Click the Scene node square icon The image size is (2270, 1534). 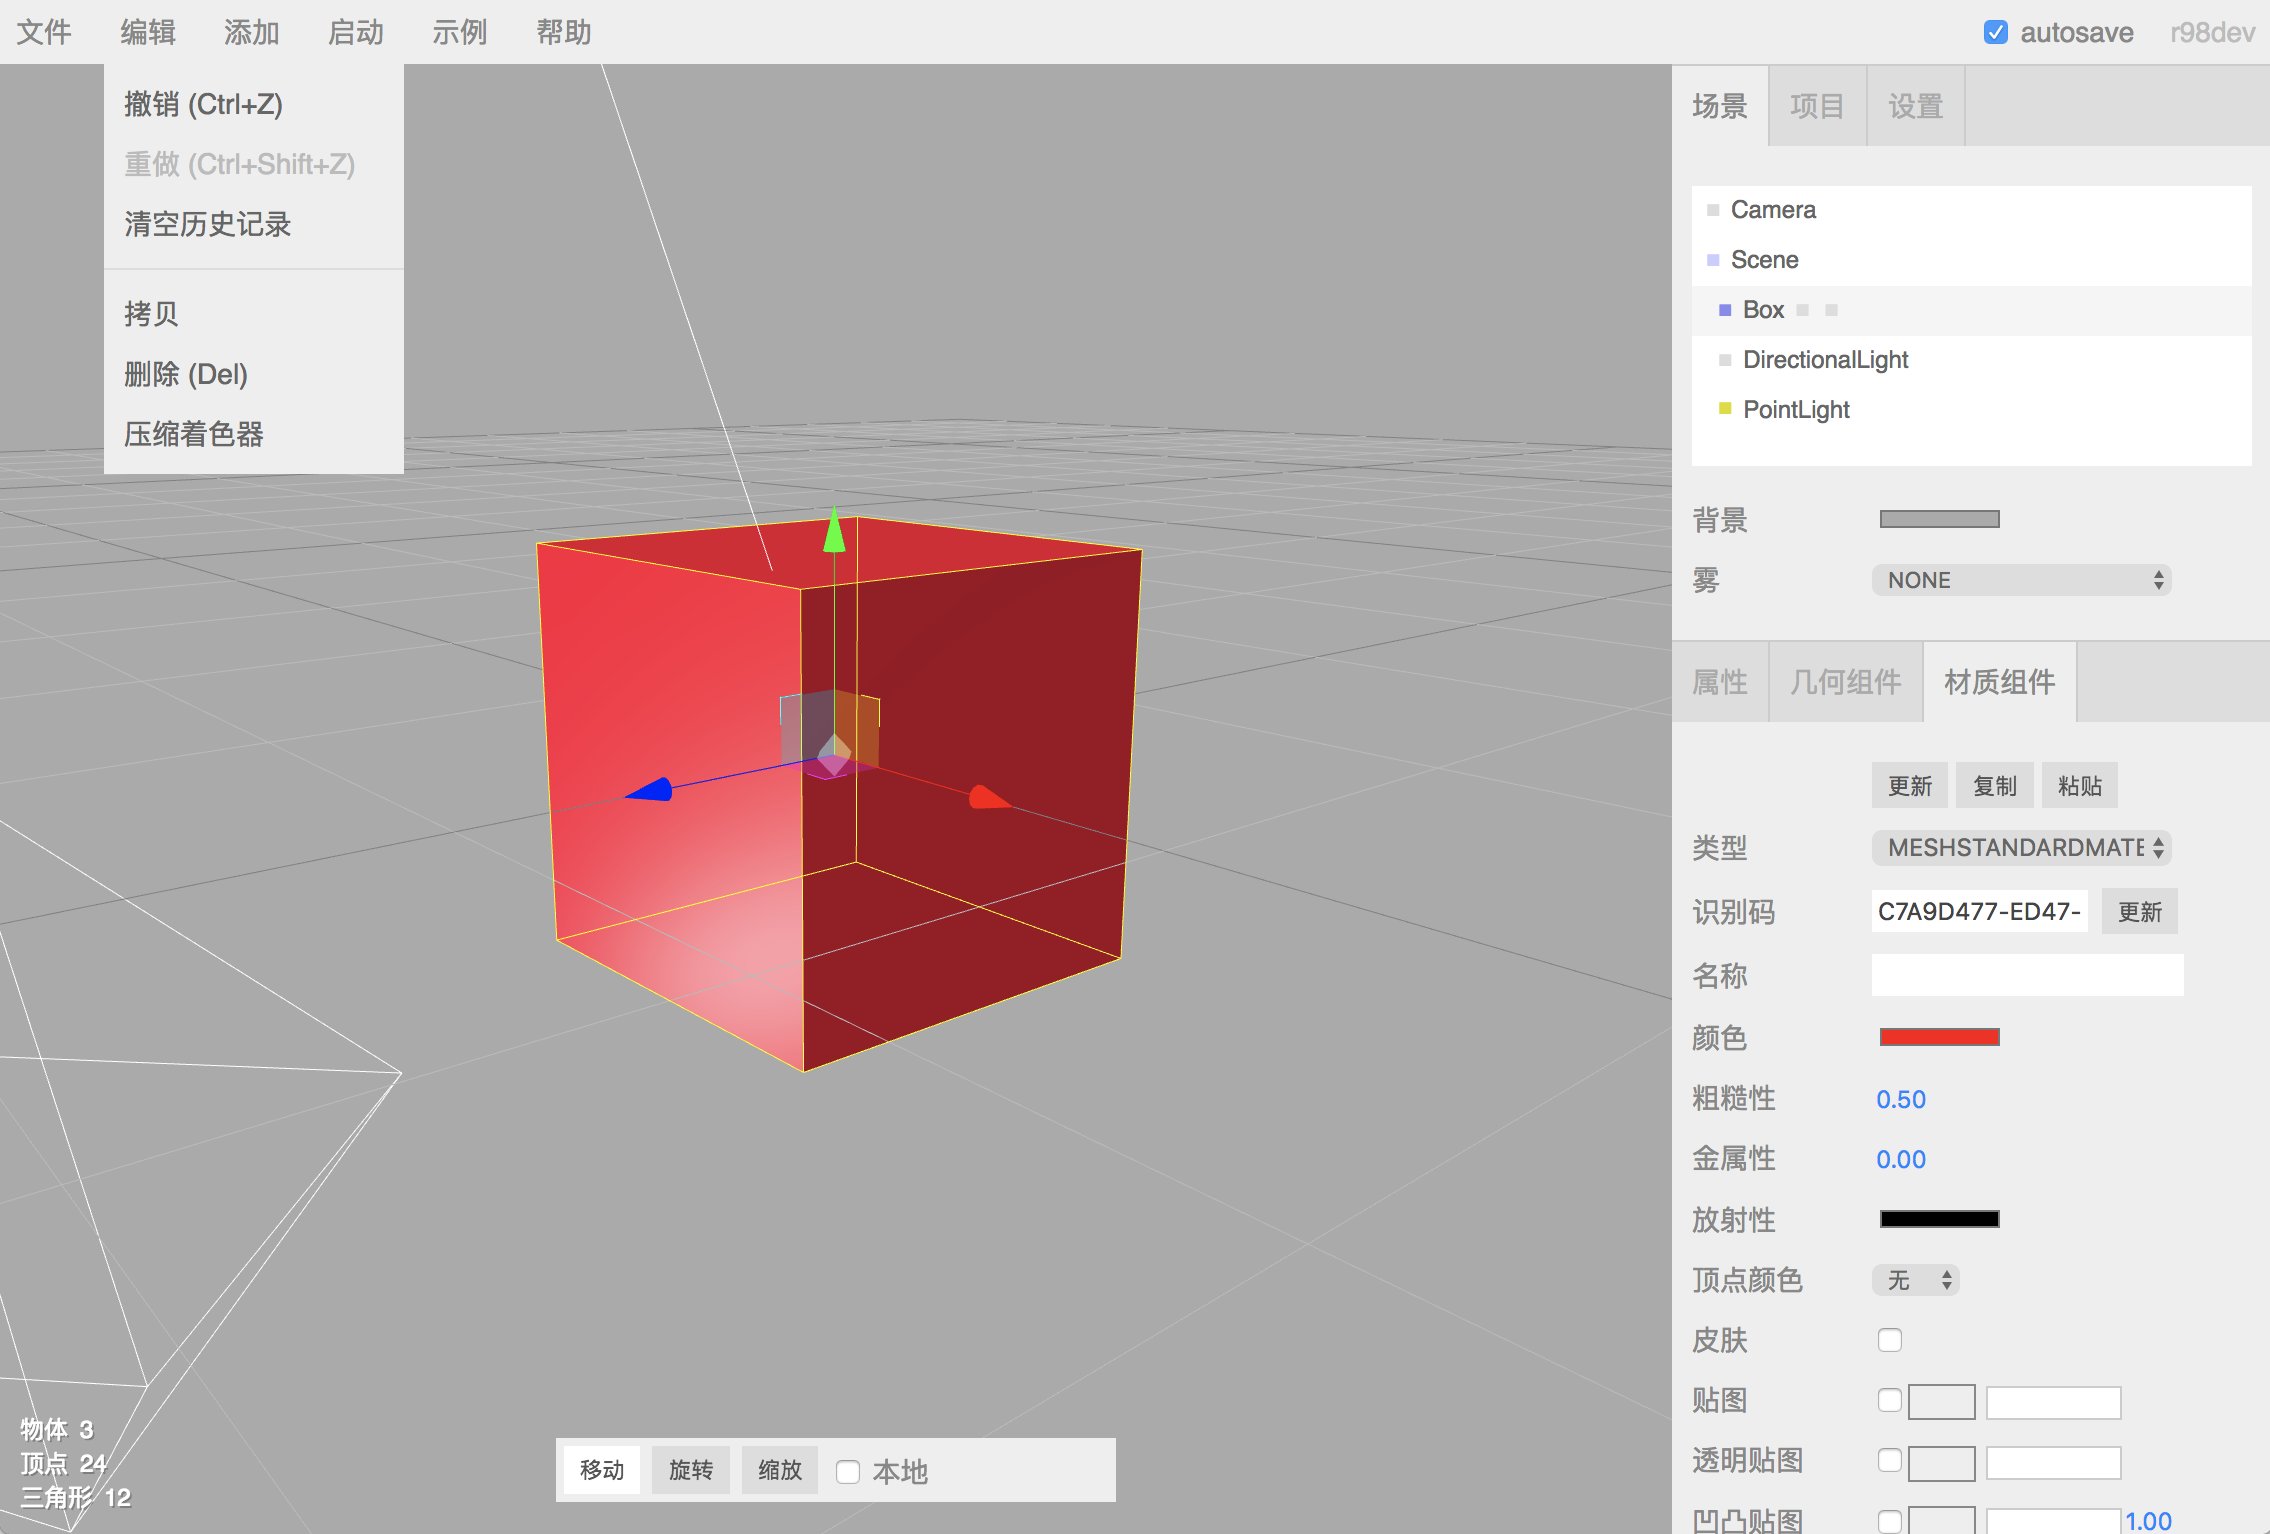(x=1712, y=260)
